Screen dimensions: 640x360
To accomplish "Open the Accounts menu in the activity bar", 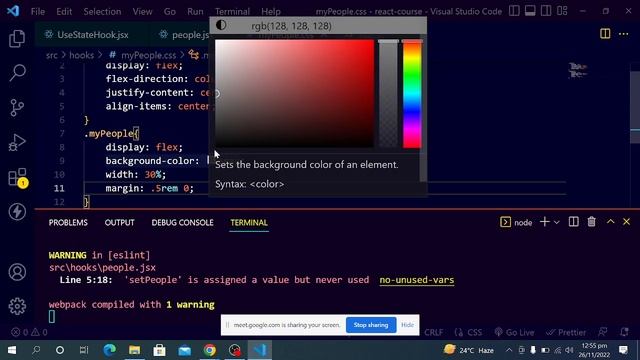I will [x=17, y=272].
